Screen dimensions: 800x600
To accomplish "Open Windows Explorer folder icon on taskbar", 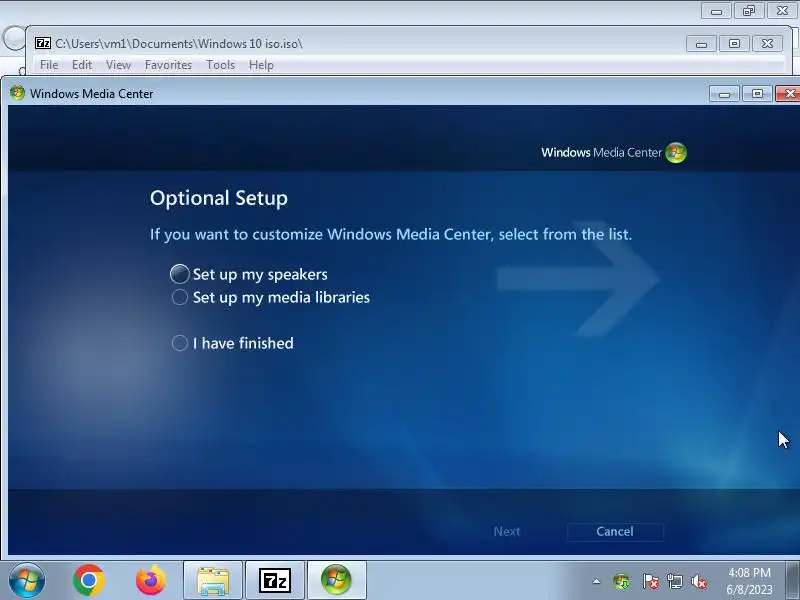I will pos(213,581).
